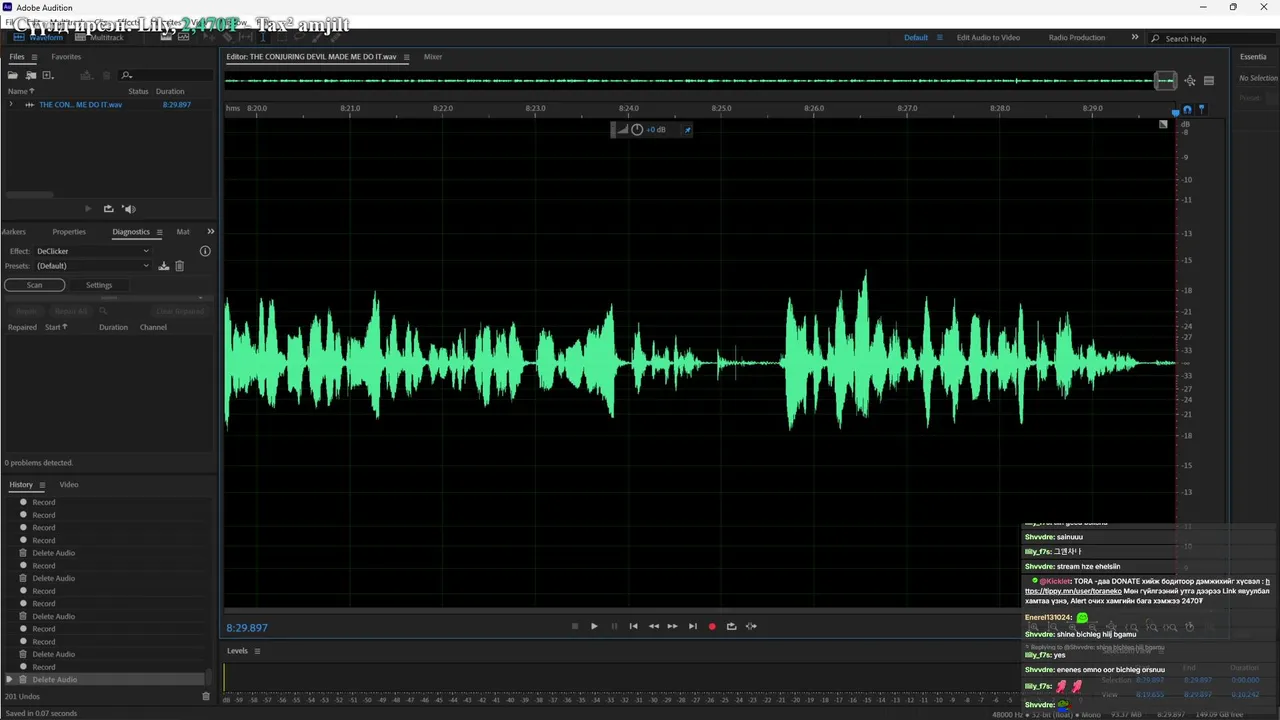
Task: Select the Edit Audio to Video workspace
Action: (988, 38)
